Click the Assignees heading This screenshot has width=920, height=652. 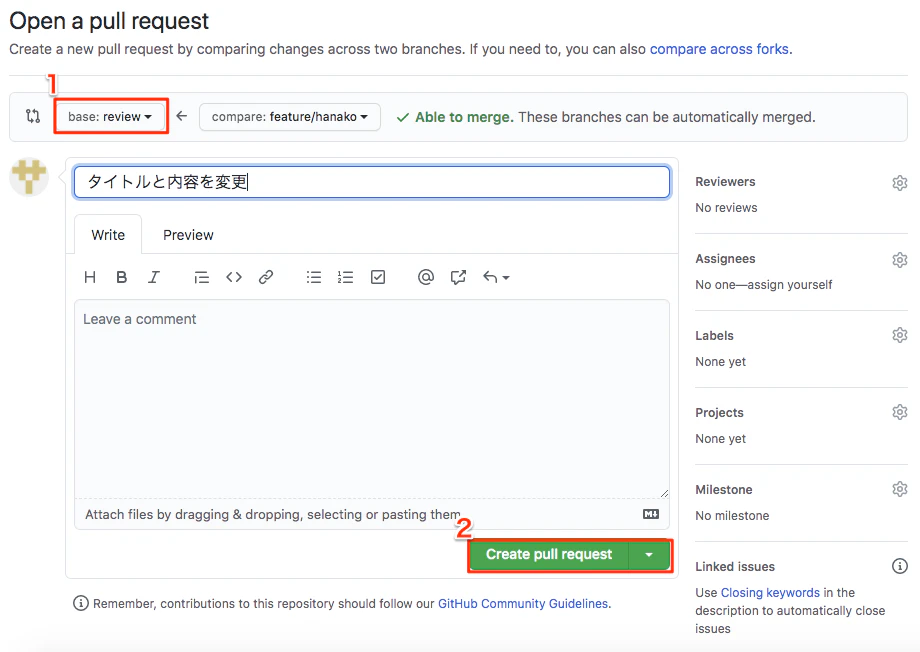[725, 259]
